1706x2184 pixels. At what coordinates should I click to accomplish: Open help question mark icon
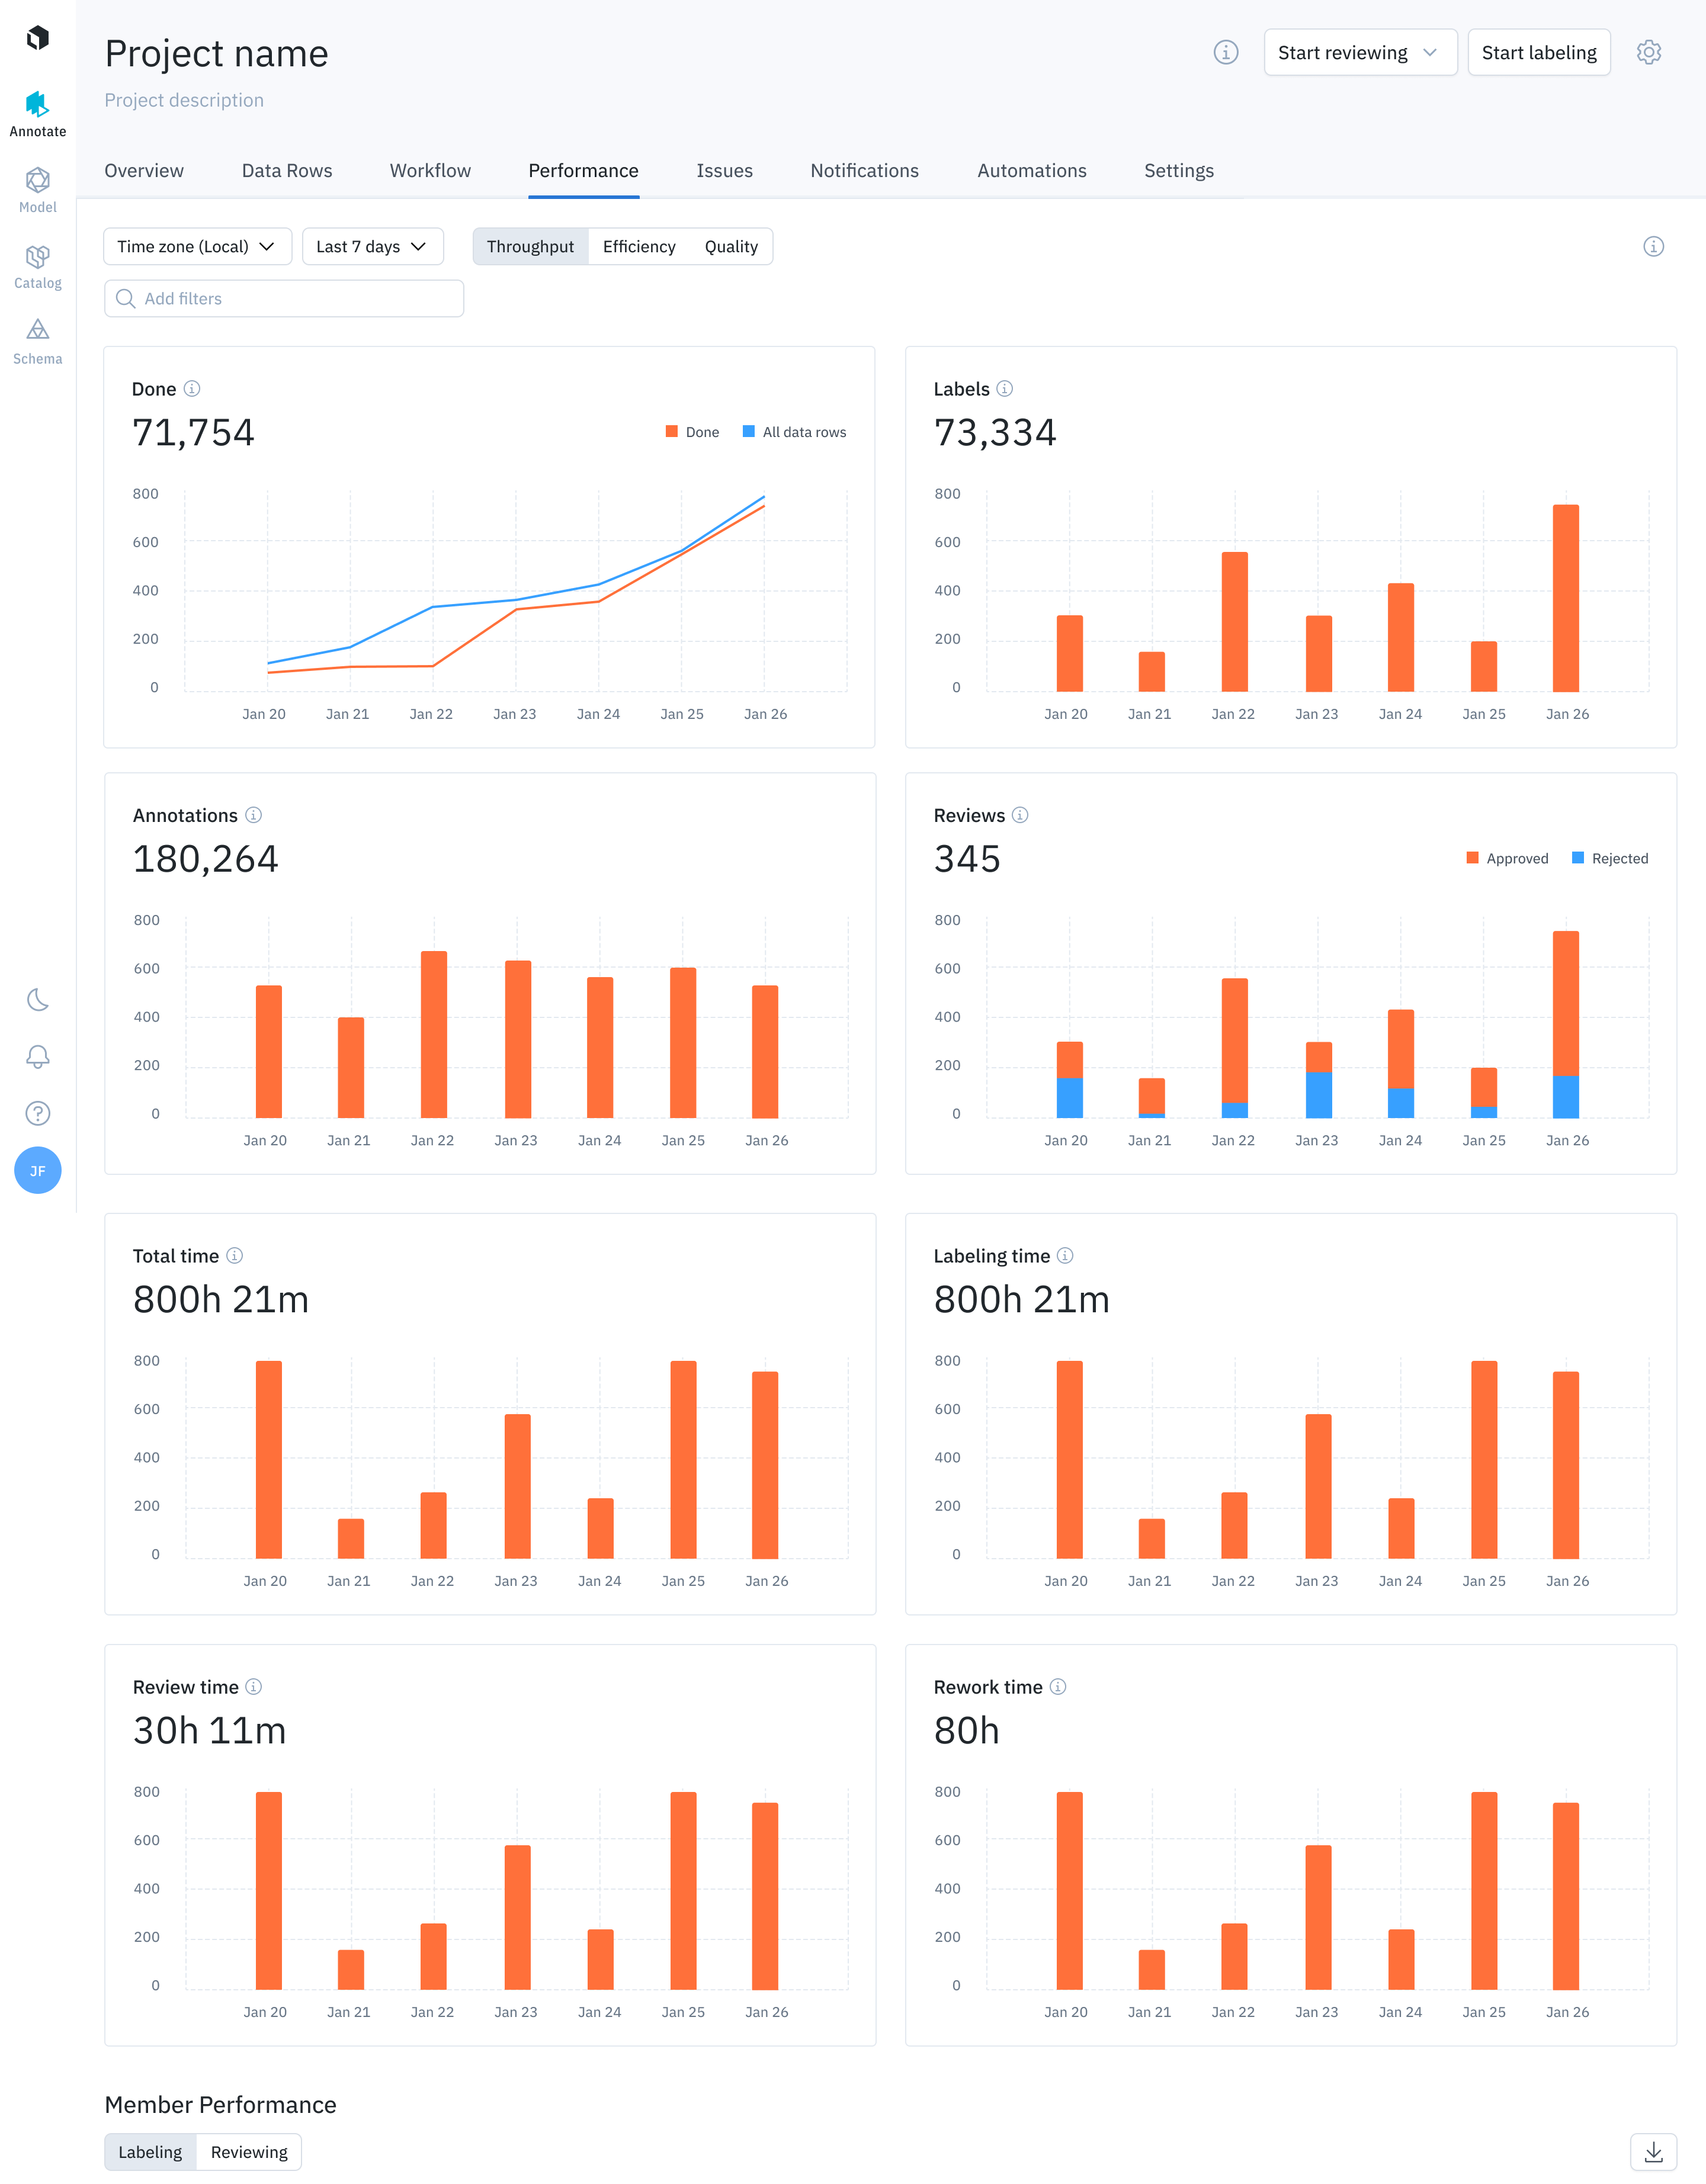pyautogui.click(x=38, y=1113)
